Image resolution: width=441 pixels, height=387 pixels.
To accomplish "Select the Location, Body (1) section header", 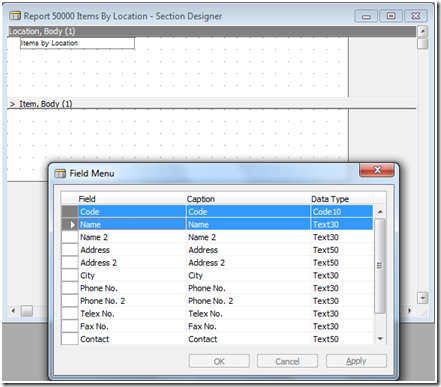I will coord(212,31).
